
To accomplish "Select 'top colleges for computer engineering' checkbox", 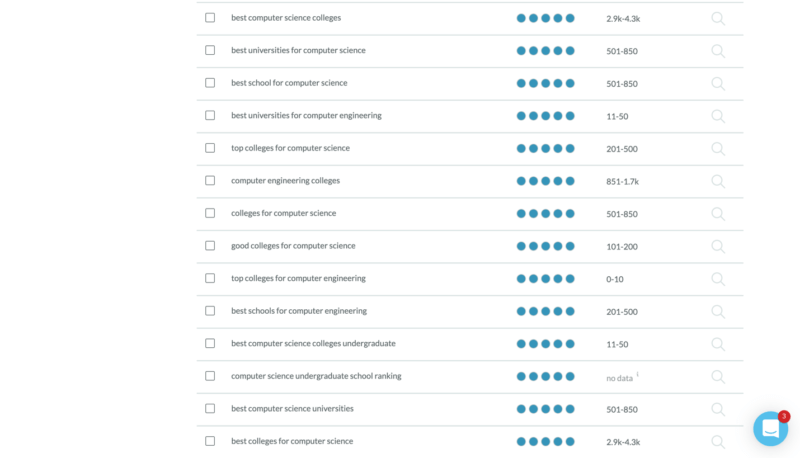I will pos(210,278).
